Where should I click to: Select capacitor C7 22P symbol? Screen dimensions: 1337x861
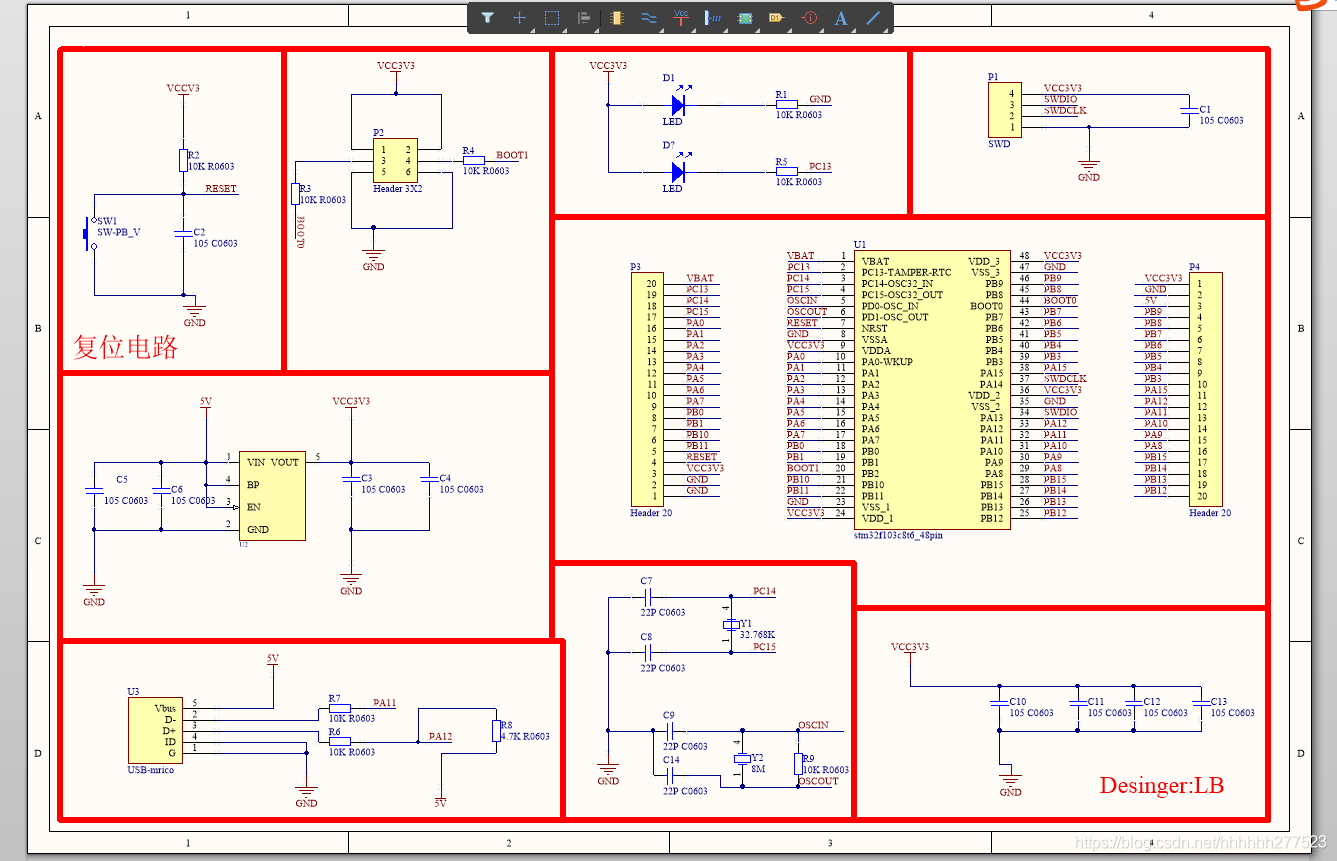[646, 598]
